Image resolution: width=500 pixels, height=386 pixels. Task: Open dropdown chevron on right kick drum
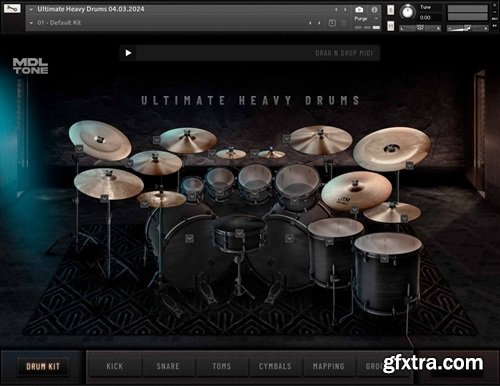(289, 238)
